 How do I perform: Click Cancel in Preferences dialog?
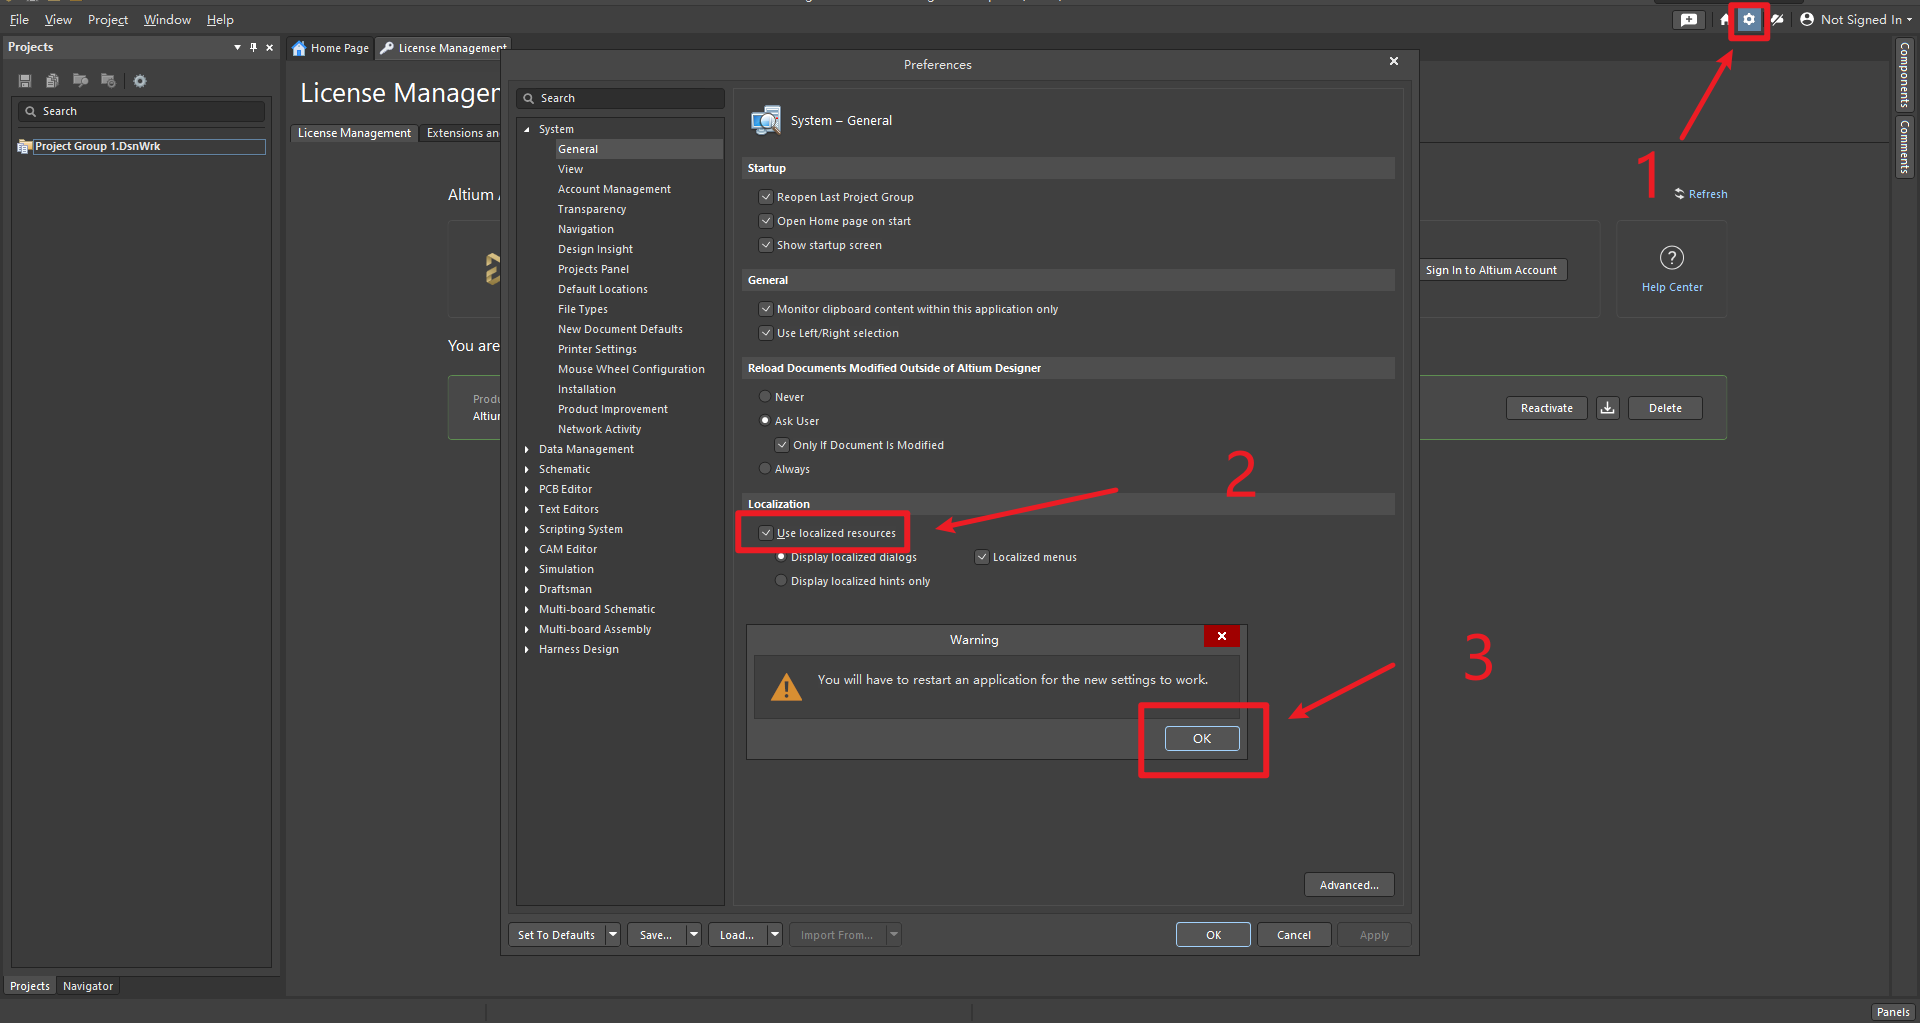point(1294,935)
